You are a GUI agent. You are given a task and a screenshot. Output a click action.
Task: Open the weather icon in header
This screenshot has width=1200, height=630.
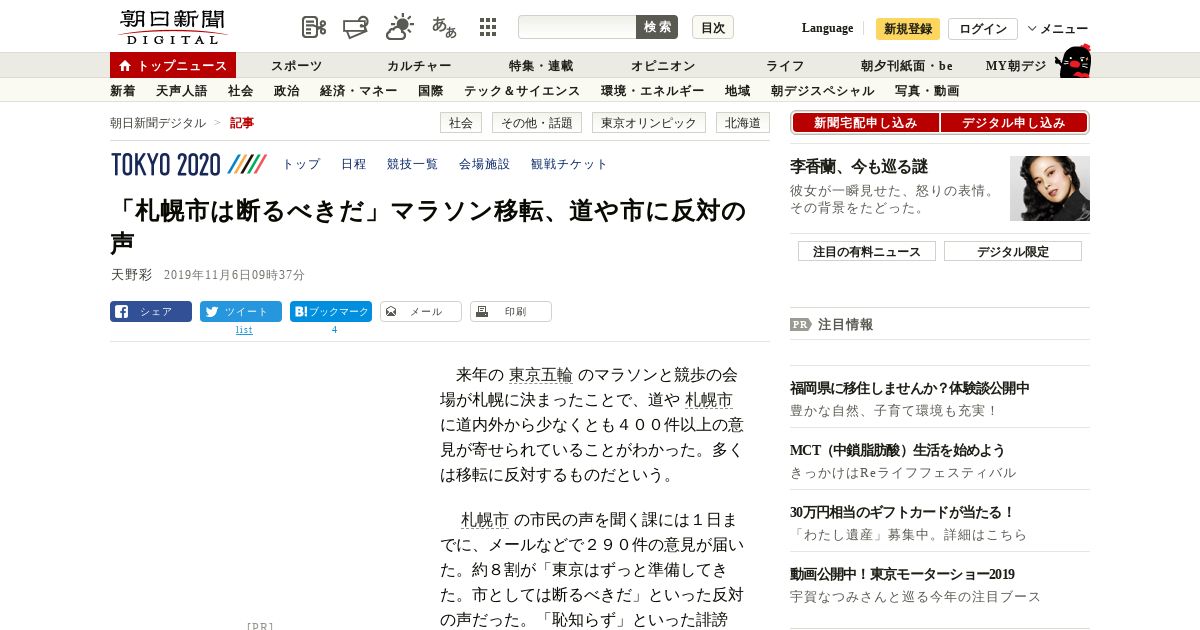click(400, 27)
